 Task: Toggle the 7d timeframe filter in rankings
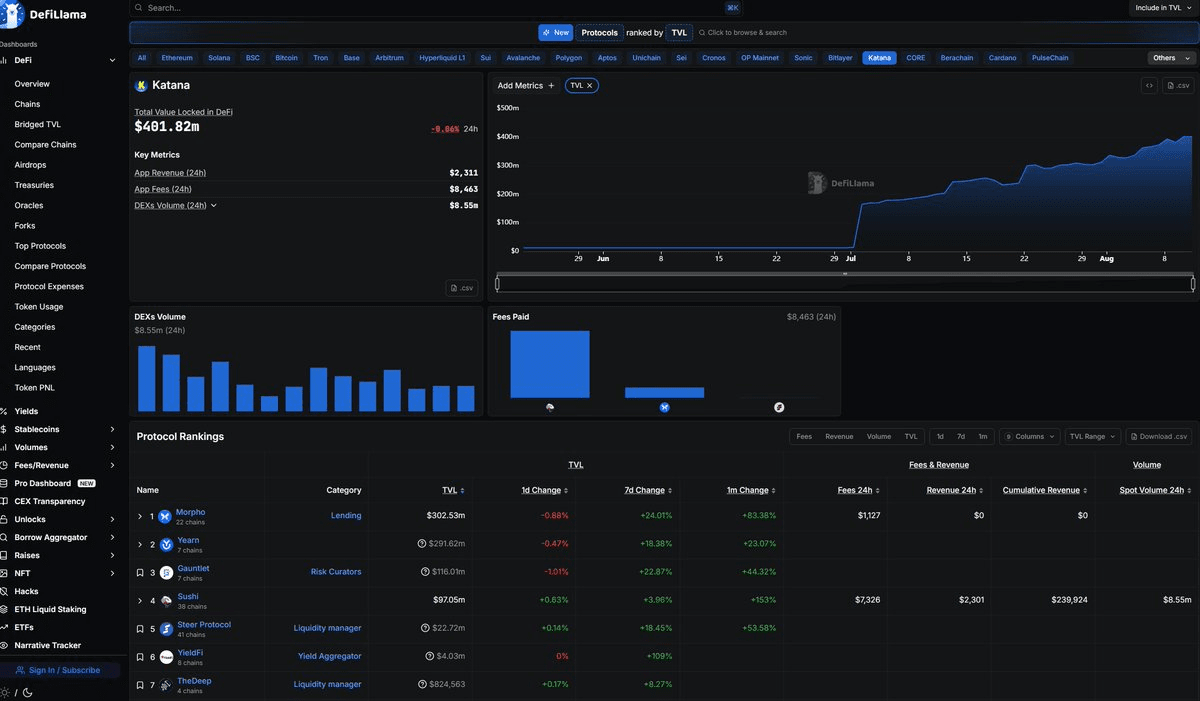pos(961,437)
